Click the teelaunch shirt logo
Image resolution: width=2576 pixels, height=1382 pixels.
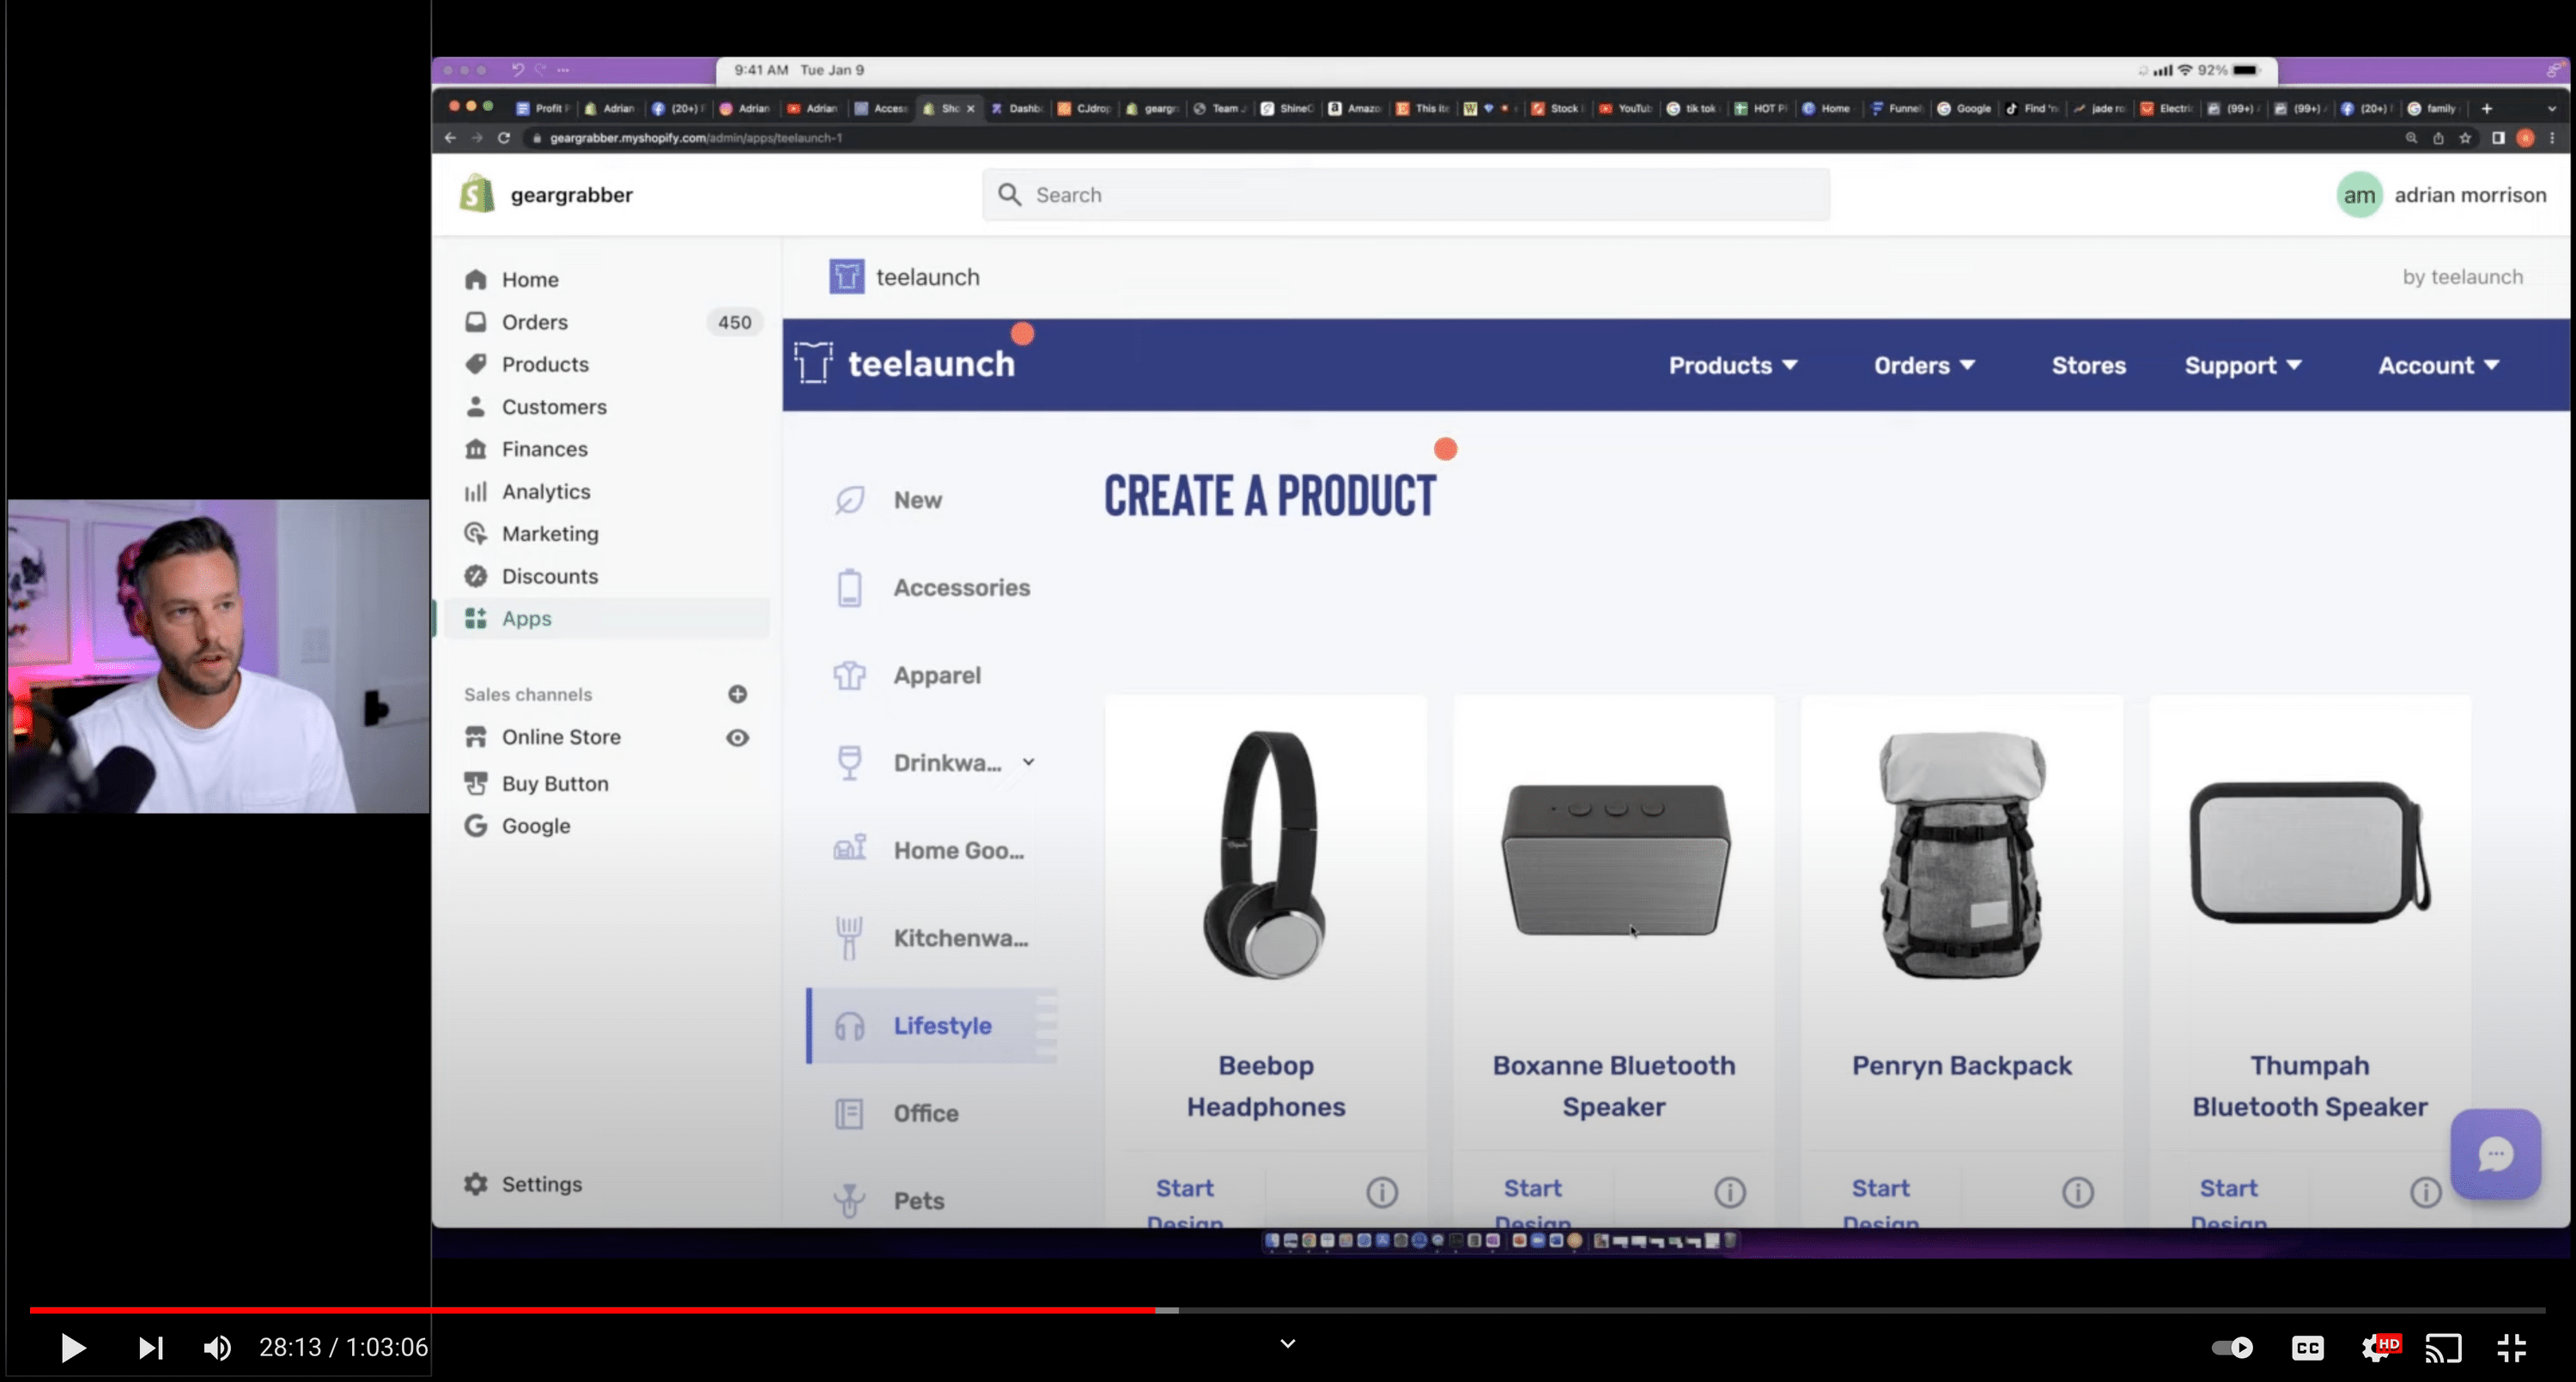coord(813,362)
